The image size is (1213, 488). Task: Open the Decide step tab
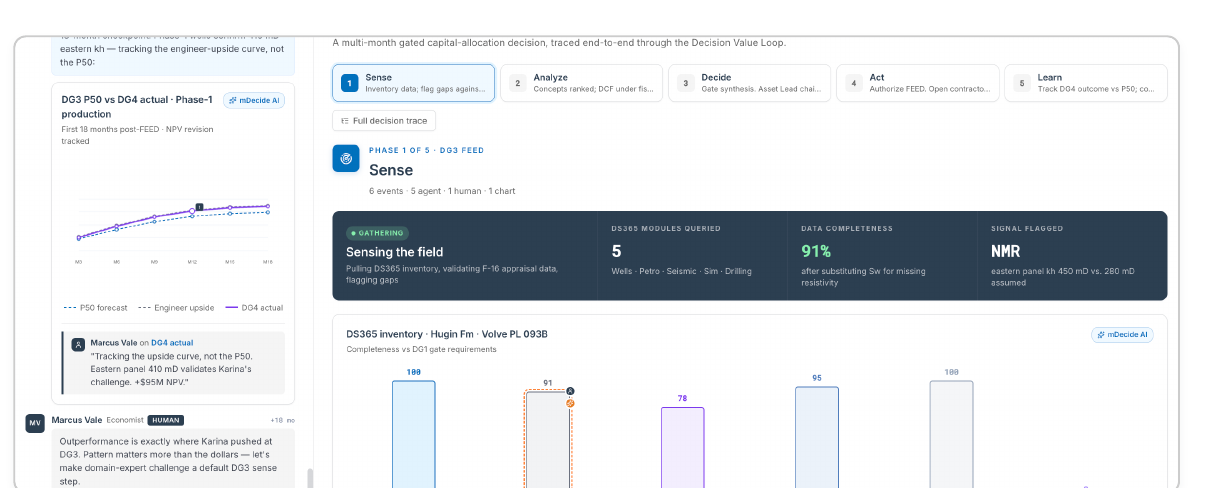click(x=749, y=83)
